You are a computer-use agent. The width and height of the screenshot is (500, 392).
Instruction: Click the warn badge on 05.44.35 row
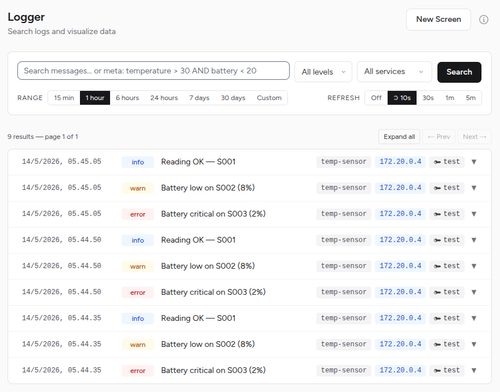(x=138, y=345)
